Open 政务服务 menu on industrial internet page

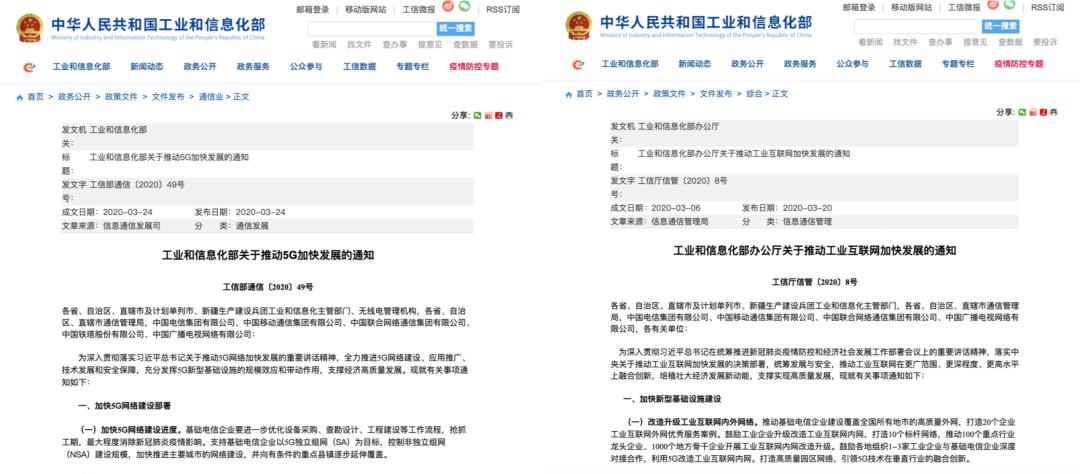(800, 64)
